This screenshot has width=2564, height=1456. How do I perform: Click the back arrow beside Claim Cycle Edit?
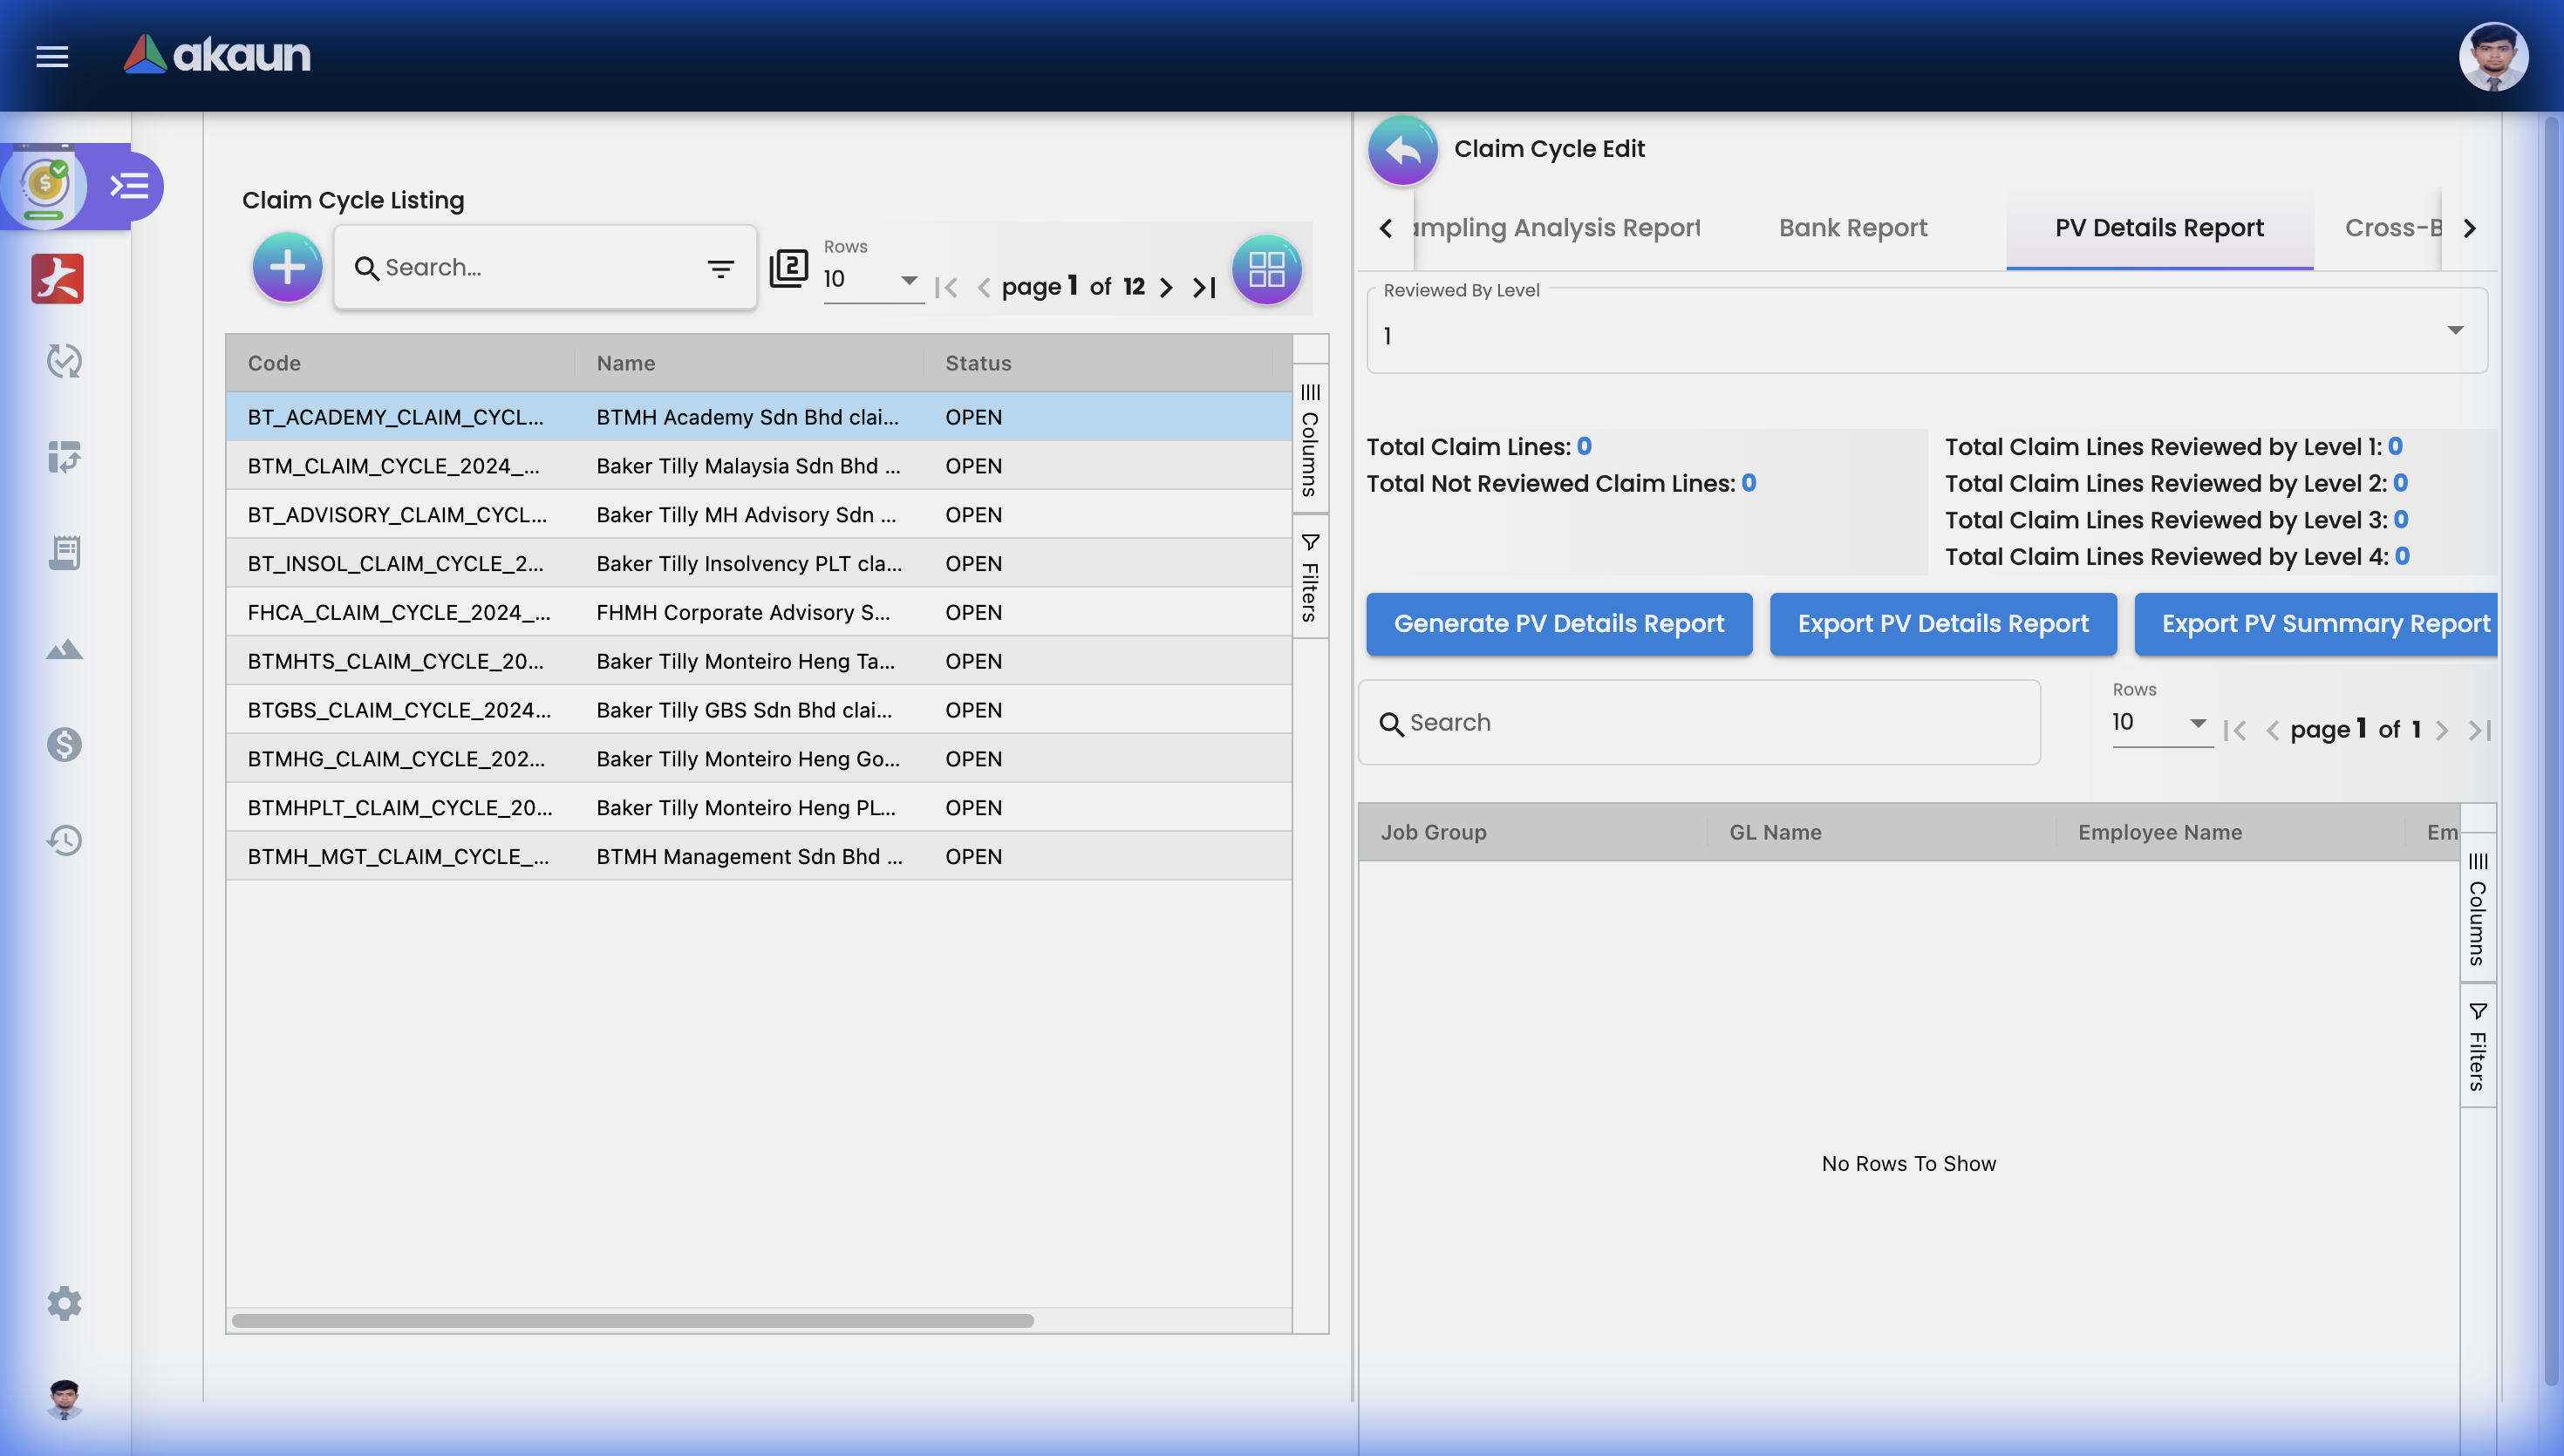pos(1402,150)
